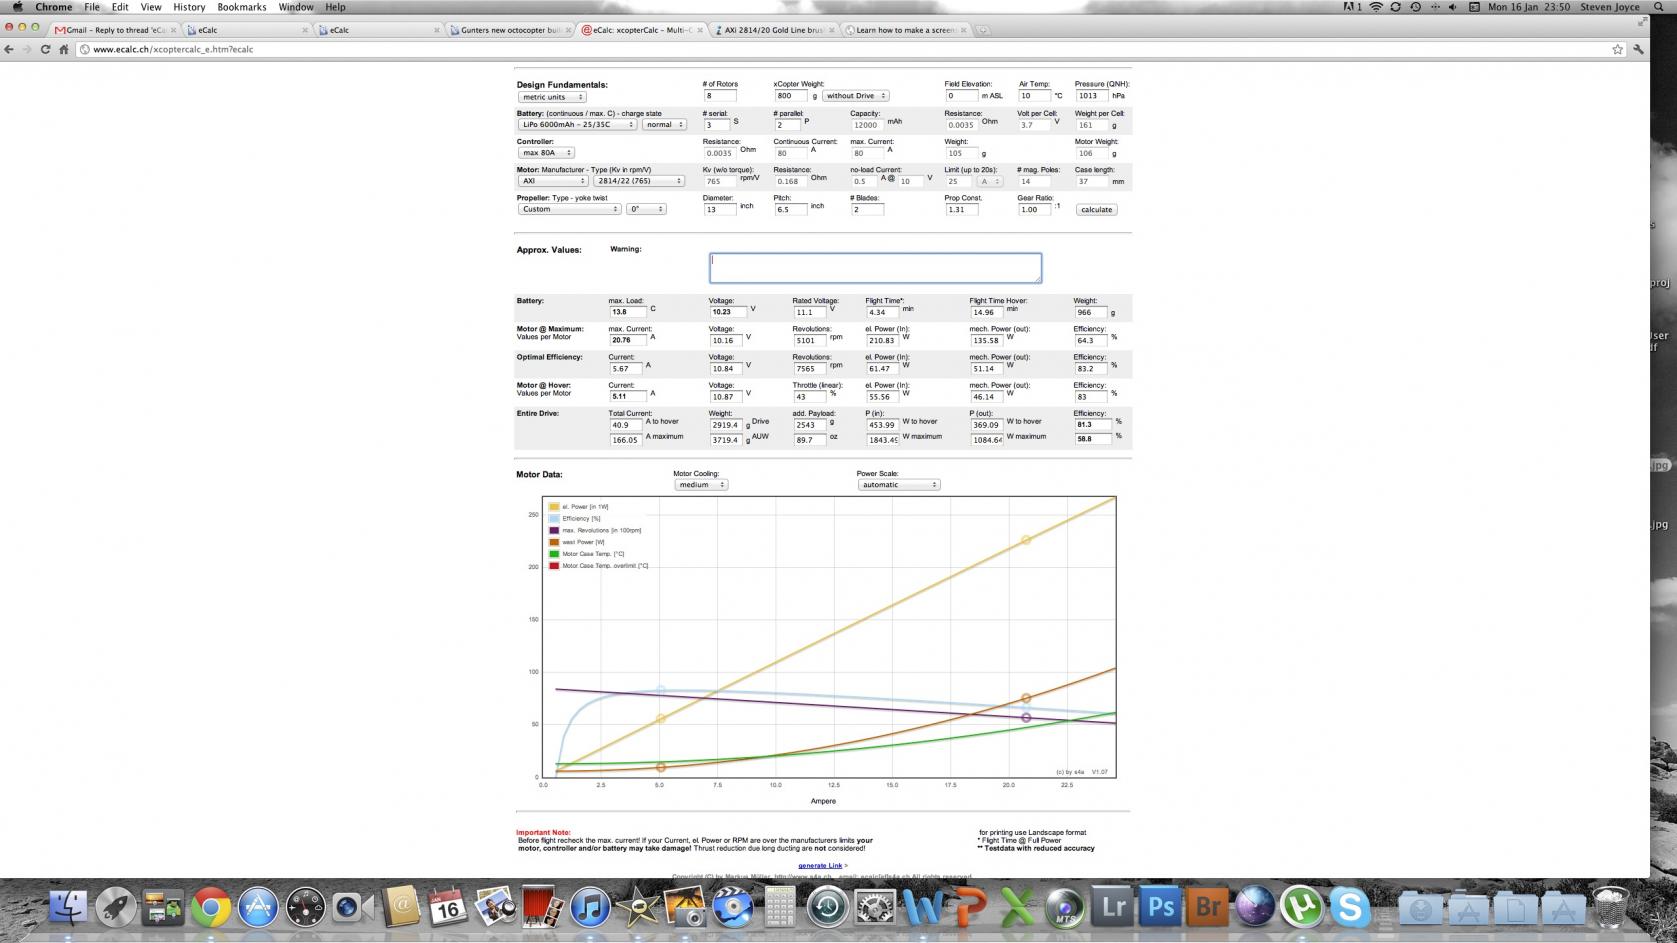Image resolution: width=1677 pixels, height=943 pixels.
Task: Go back with the back arrow
Action: pyautogui.click(x=9, y=49)
